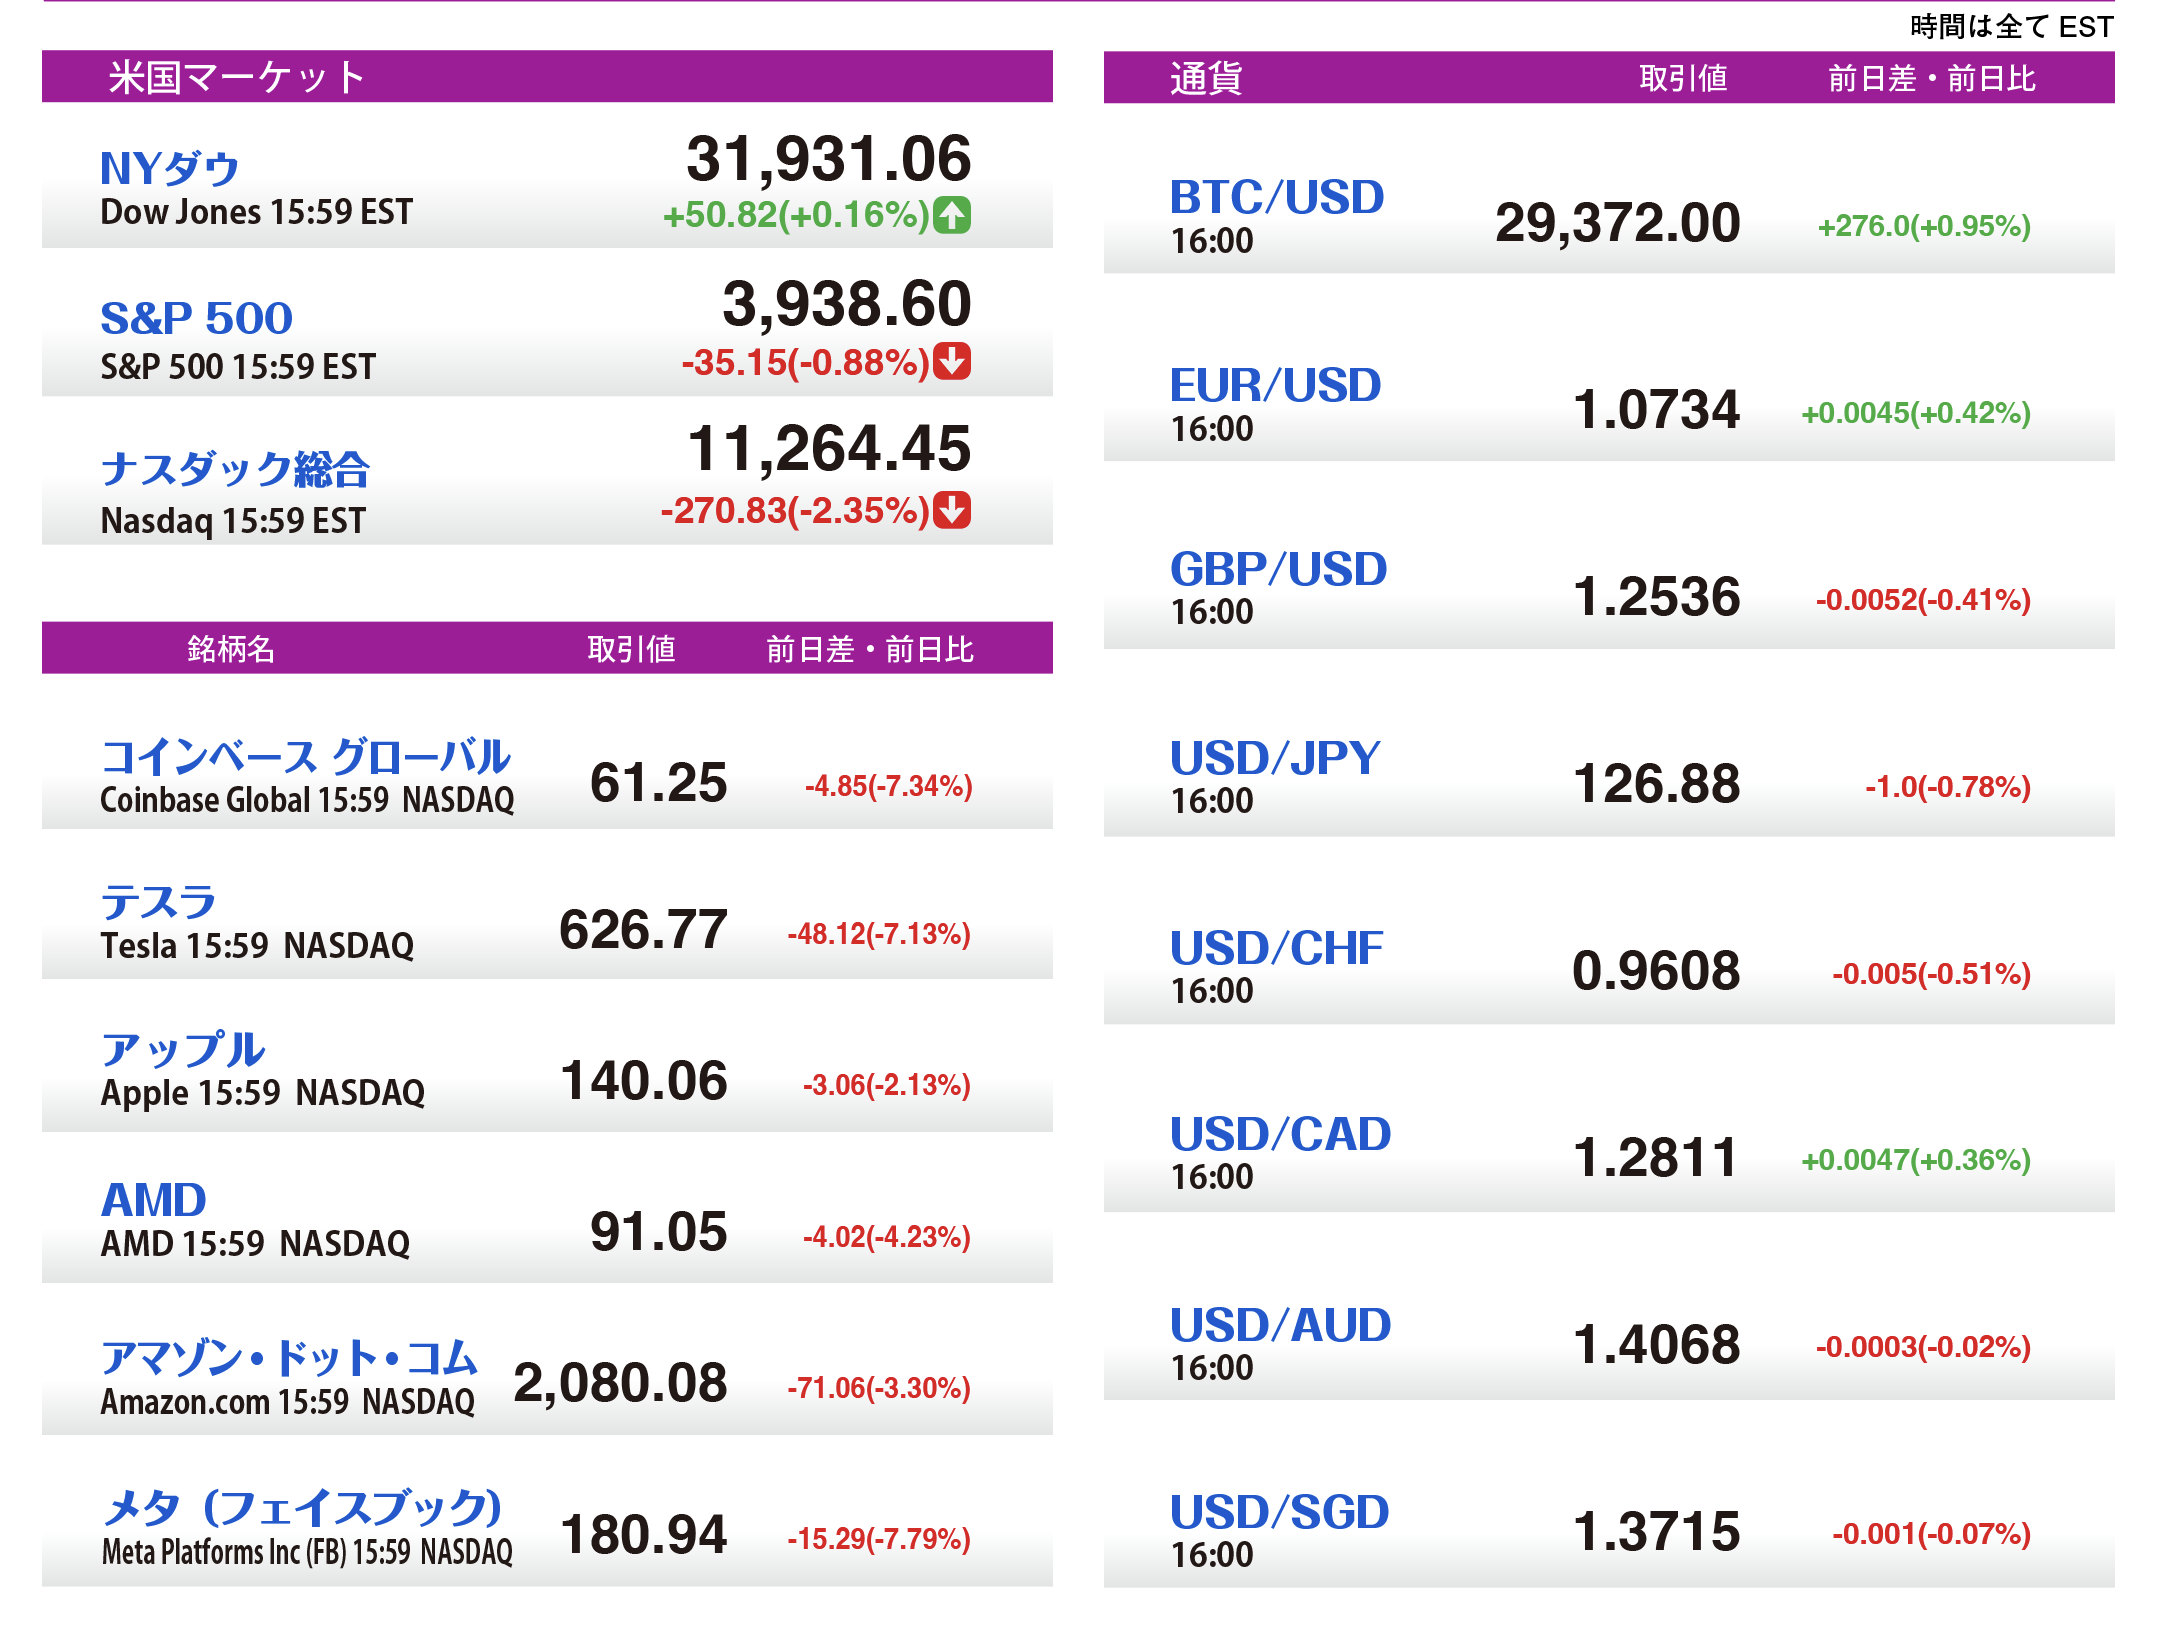Image resolution: width=2158 pixels, height=1626 pixels.
Task: Open the BTC/USD currency pair
Action: (1277, 197)
